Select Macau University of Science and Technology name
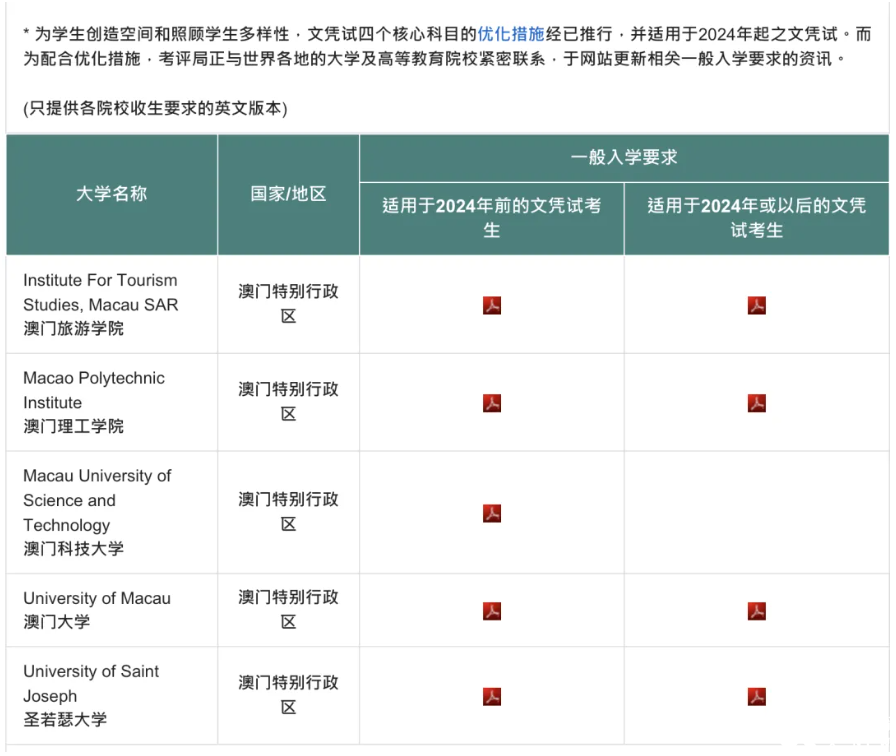Viewport: 896px width, 756px height. pyautogui.click(x=97, y=501)
